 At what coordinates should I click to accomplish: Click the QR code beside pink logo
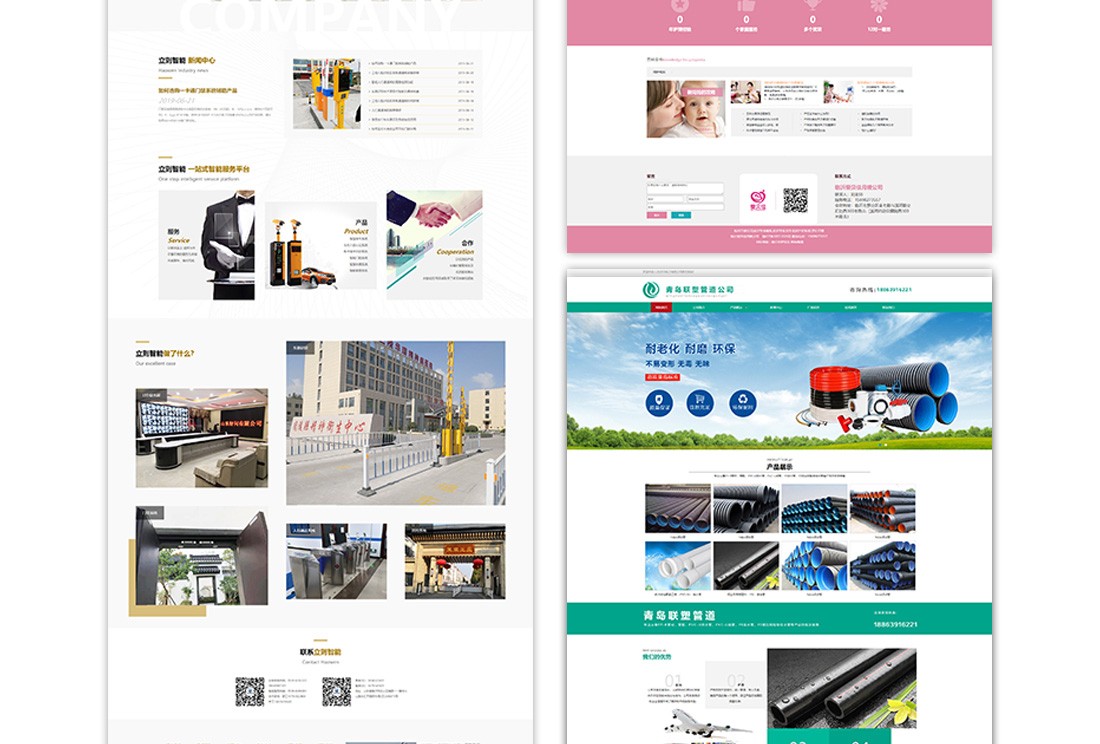coord(795,200)
